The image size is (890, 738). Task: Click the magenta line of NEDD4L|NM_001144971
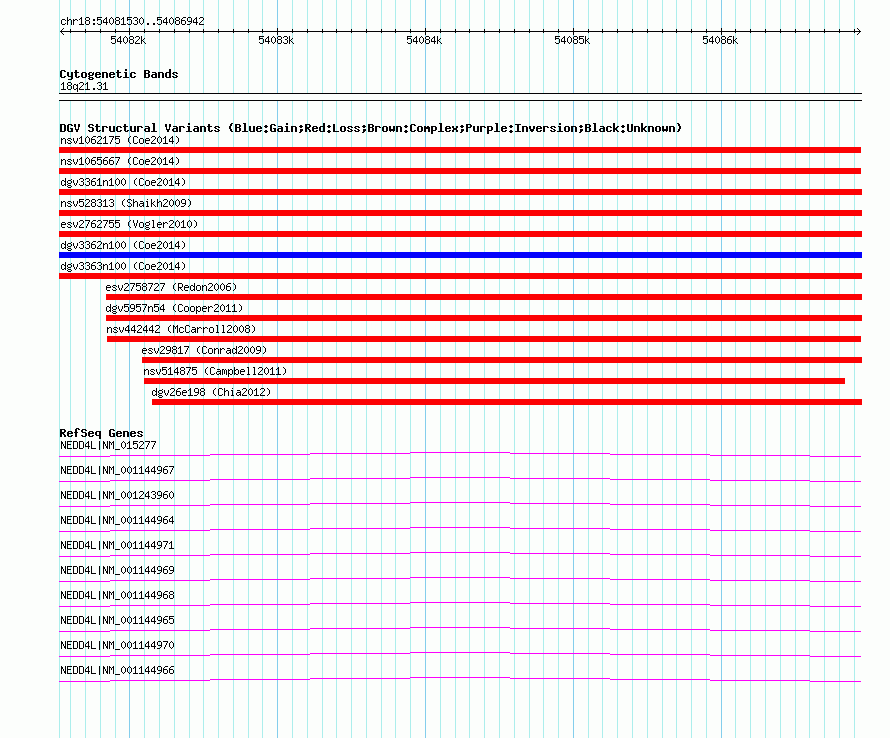pyautogui.click(x=460, y=554)
